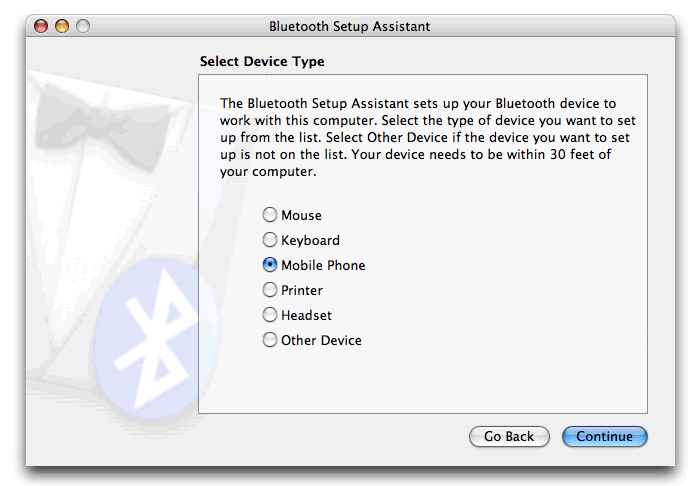Click the Select Device Type heading
696x486 pixels.
pos(262,62)
